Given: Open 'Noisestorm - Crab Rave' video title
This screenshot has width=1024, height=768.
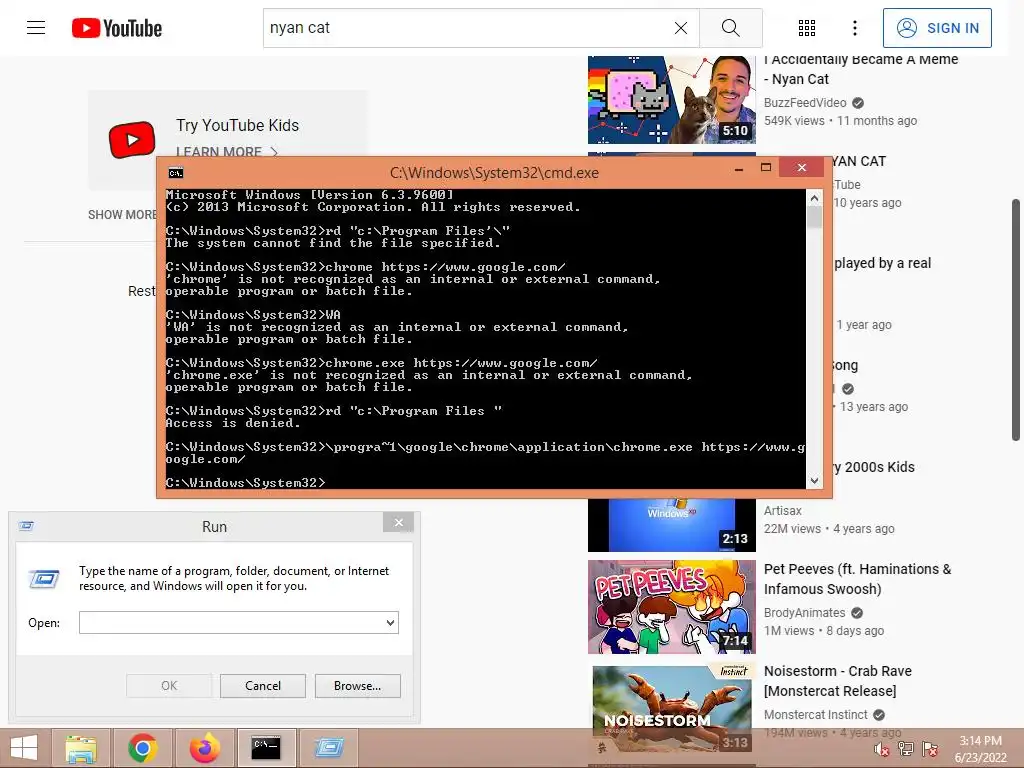Looking at the screenshot, I should 838,680.
